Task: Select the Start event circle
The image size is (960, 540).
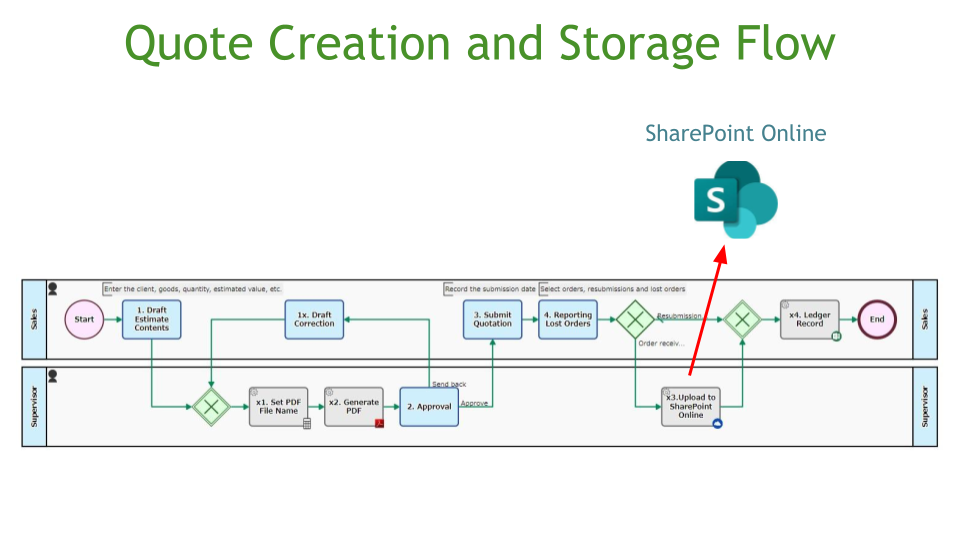Action: (84, 319)
